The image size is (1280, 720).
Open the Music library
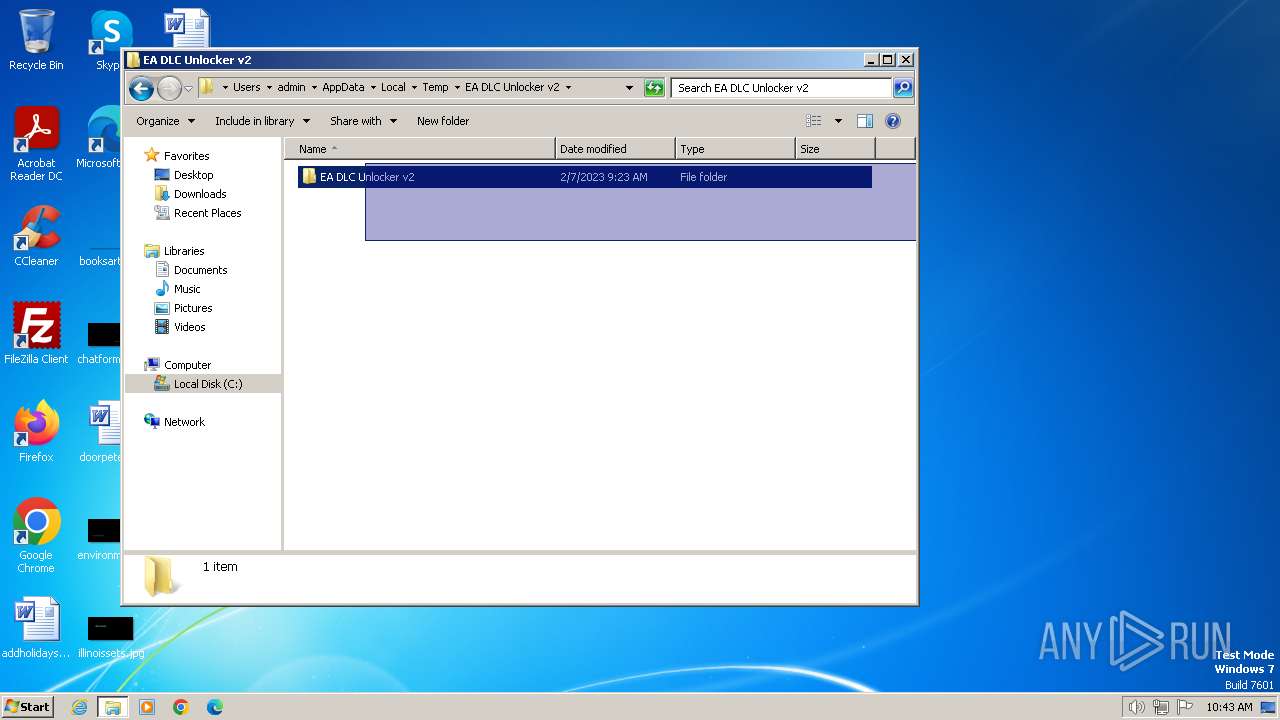tap(178, 289)
